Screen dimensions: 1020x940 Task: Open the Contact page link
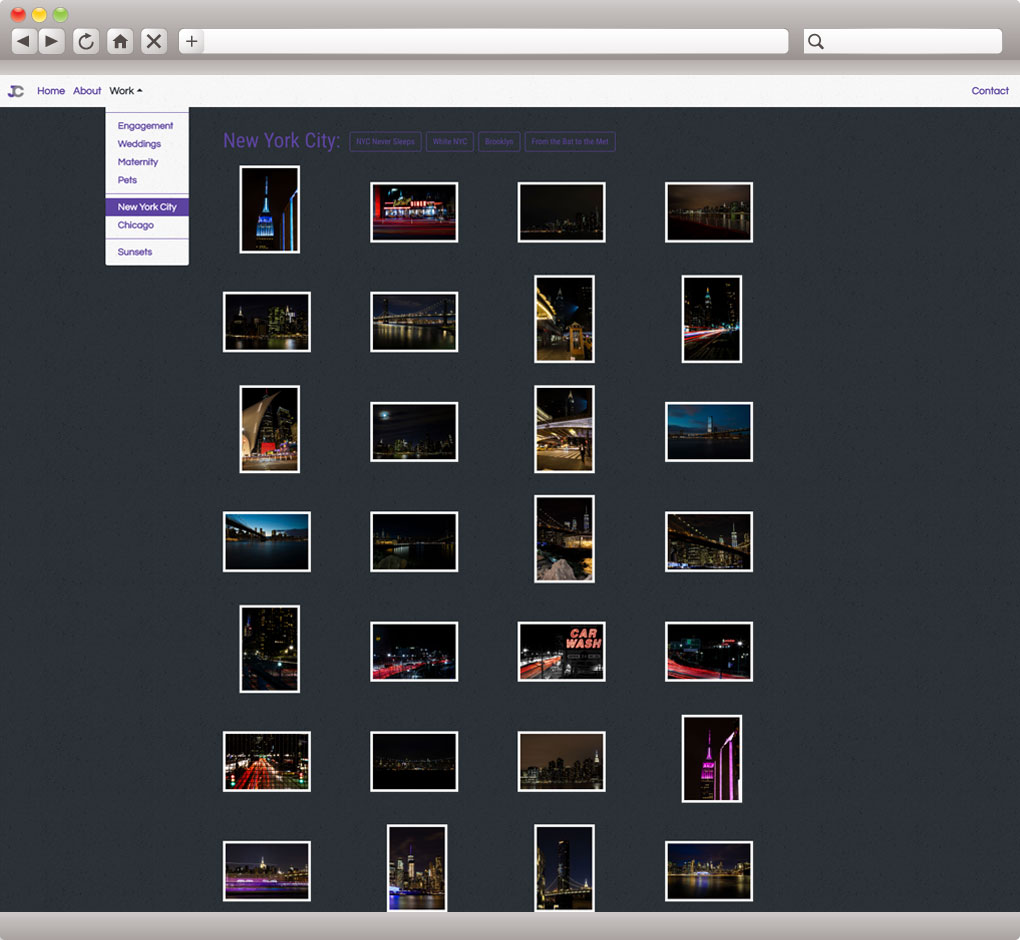[x=989, y=91]
